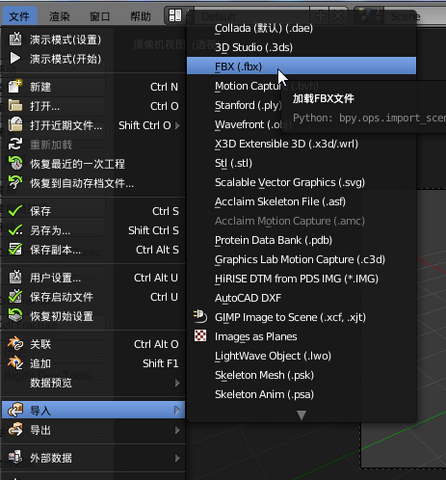Click the Images as Planes checker icon
The height and width of the screenshot is (480, 446).
[200, 336]
